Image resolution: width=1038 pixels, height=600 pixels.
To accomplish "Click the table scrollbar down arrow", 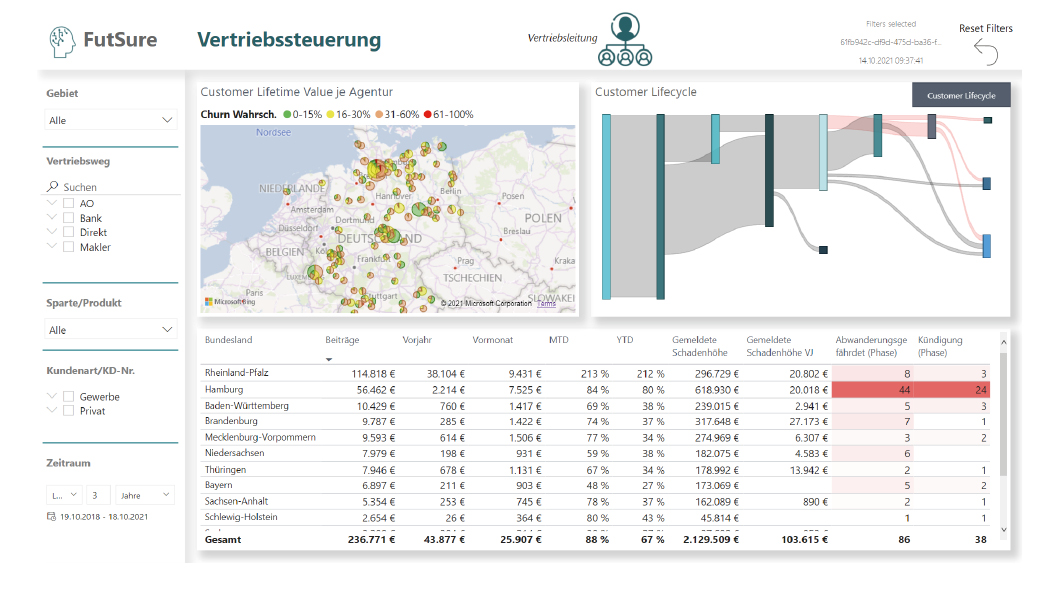I will pyautogui.click(x=1004, y=529).
